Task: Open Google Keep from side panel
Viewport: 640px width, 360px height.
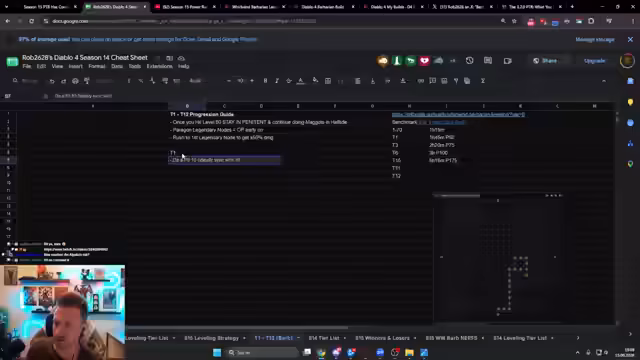Action: point(630,102)
